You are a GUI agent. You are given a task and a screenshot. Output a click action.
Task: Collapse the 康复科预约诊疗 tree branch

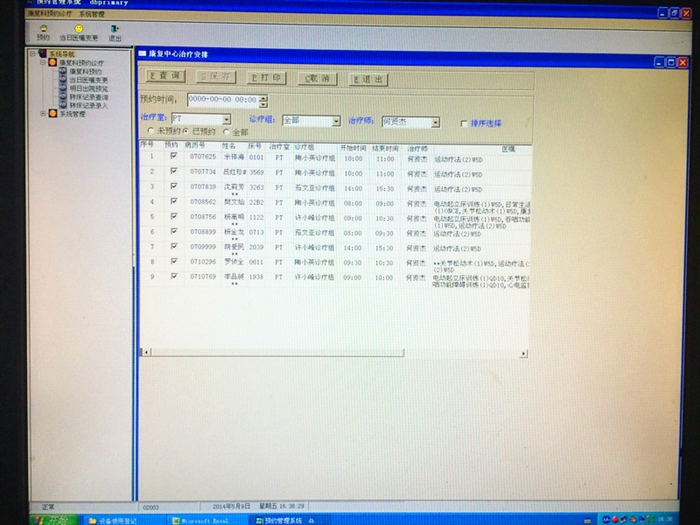point(43,62)
